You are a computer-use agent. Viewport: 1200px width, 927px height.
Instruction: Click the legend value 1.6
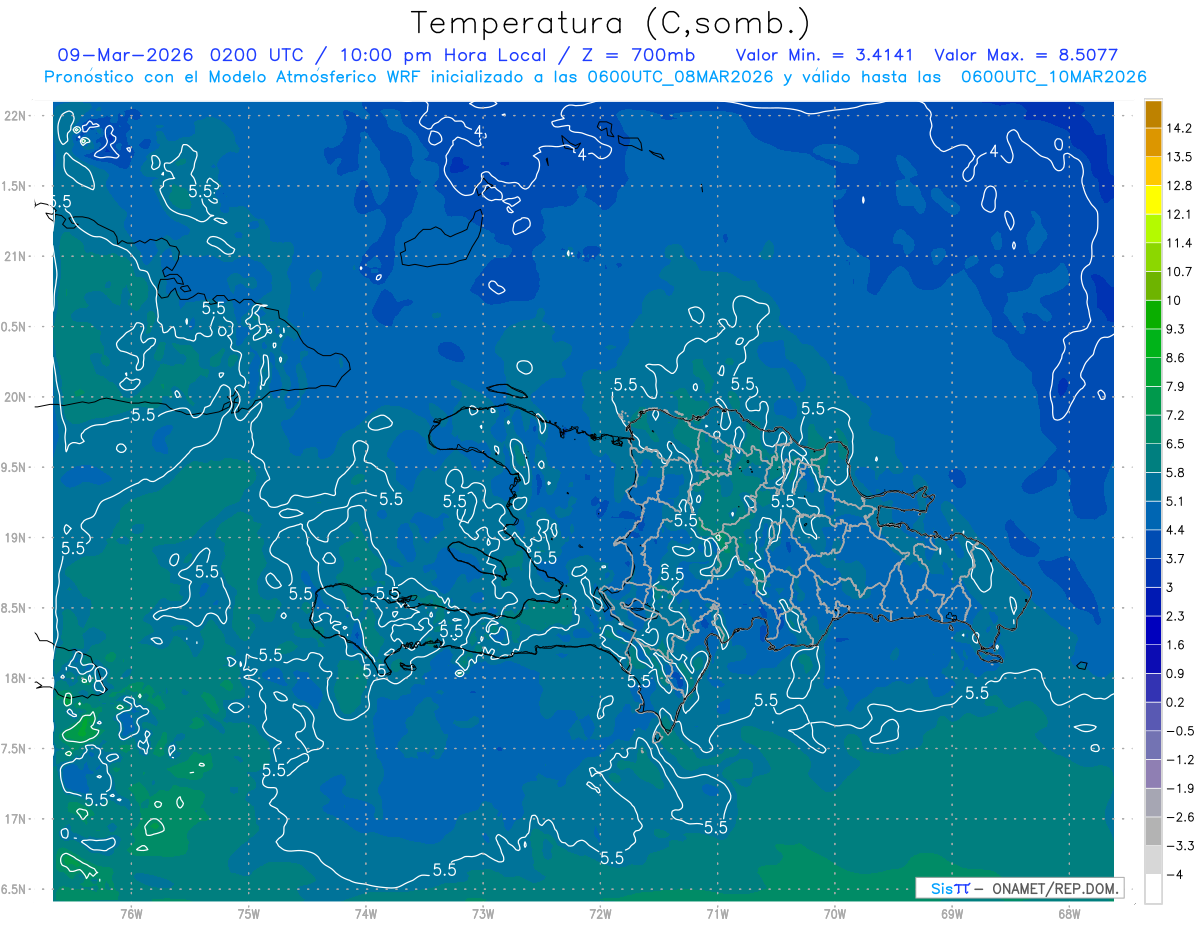[1176, 645]
